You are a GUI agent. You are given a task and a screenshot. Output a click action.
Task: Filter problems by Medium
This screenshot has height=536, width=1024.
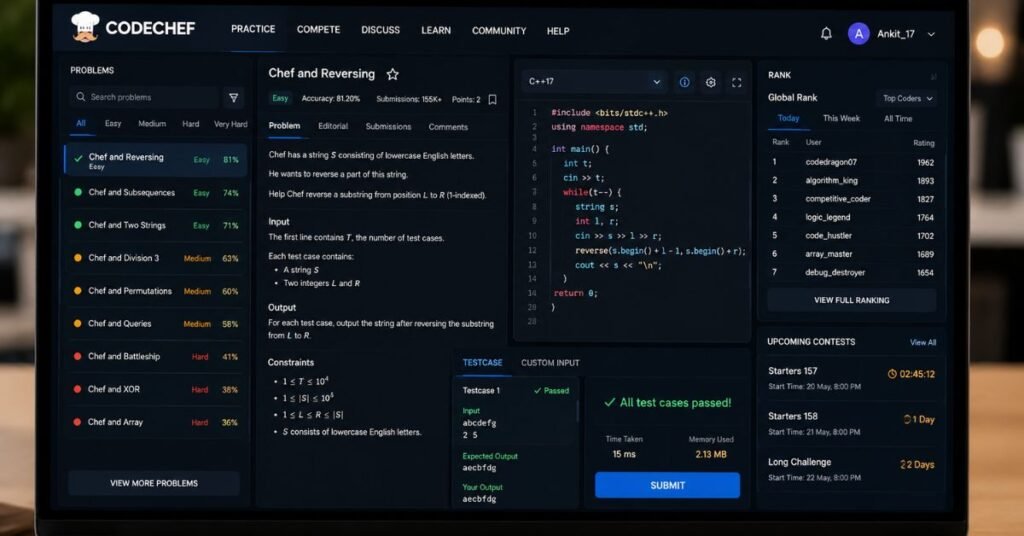[152, 123]
